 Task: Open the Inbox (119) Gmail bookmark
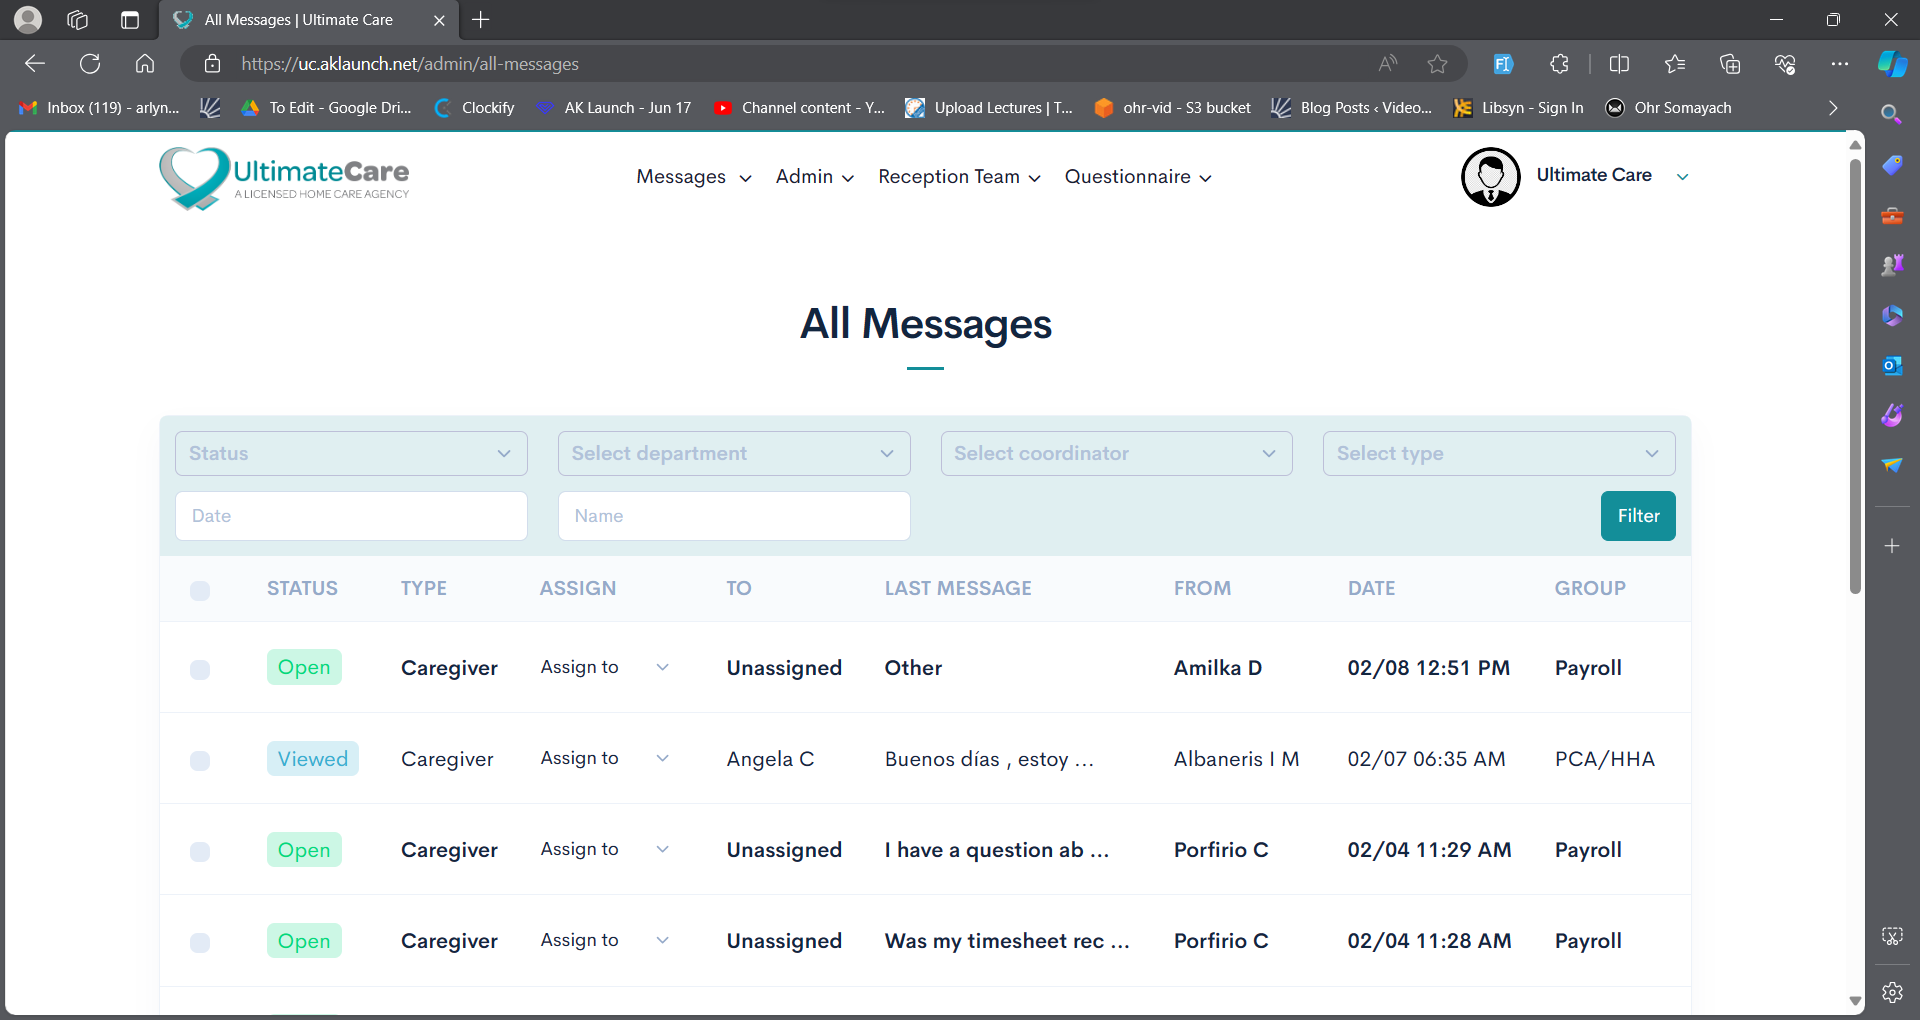point(100,108)
